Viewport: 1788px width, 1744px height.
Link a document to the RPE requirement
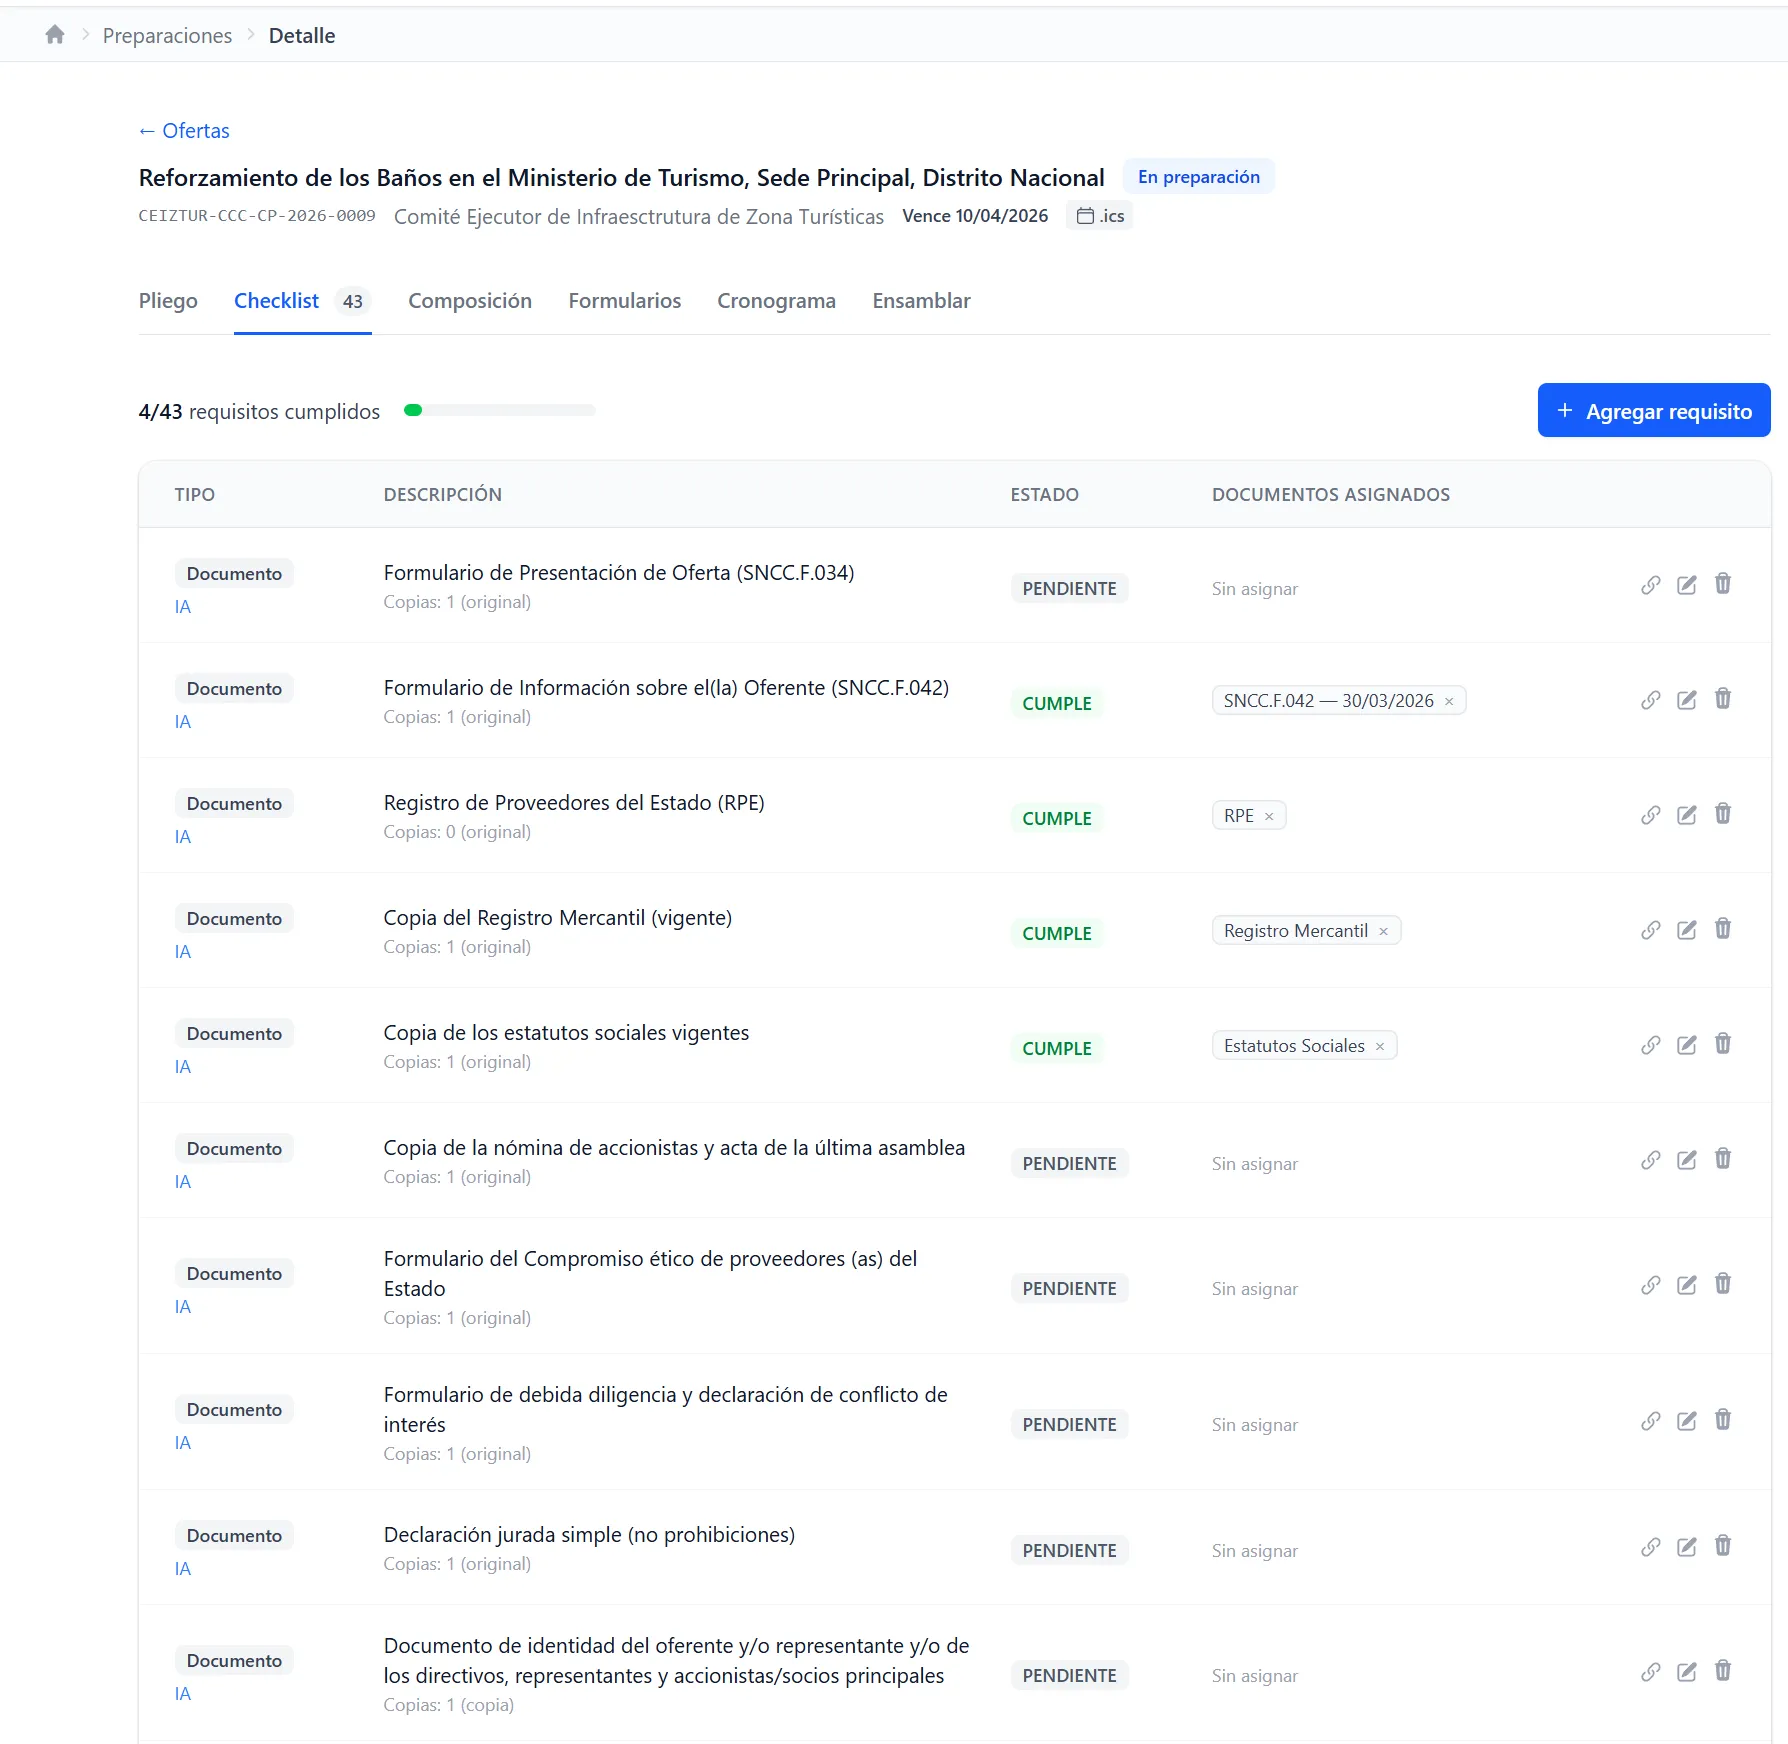(x=1651, y=815)
